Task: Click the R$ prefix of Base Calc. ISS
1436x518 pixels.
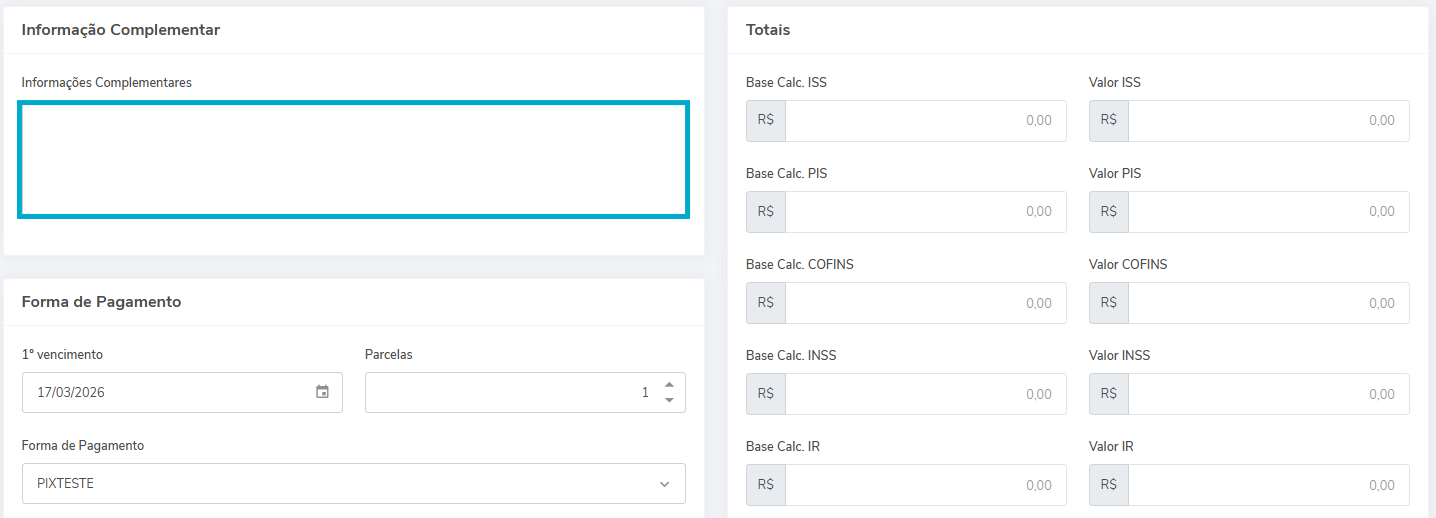Action: pos(766,121)
